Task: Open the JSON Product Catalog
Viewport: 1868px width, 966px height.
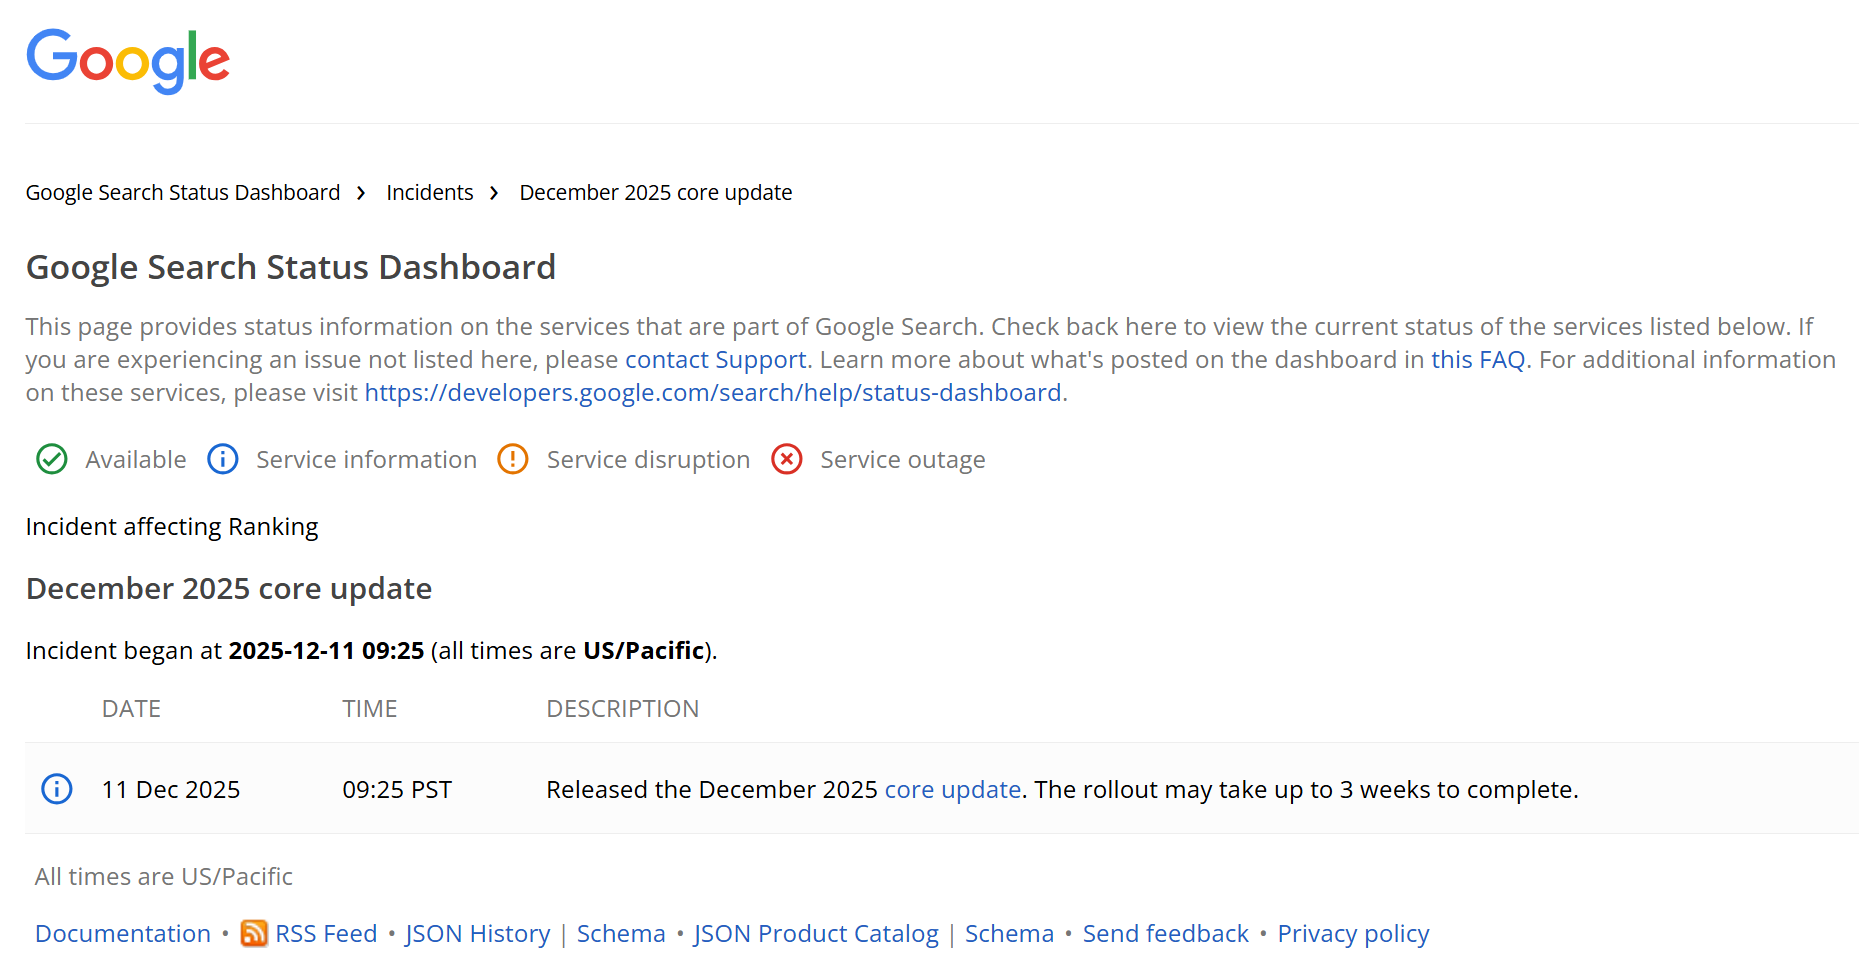Action: click(x=815, y=933)
